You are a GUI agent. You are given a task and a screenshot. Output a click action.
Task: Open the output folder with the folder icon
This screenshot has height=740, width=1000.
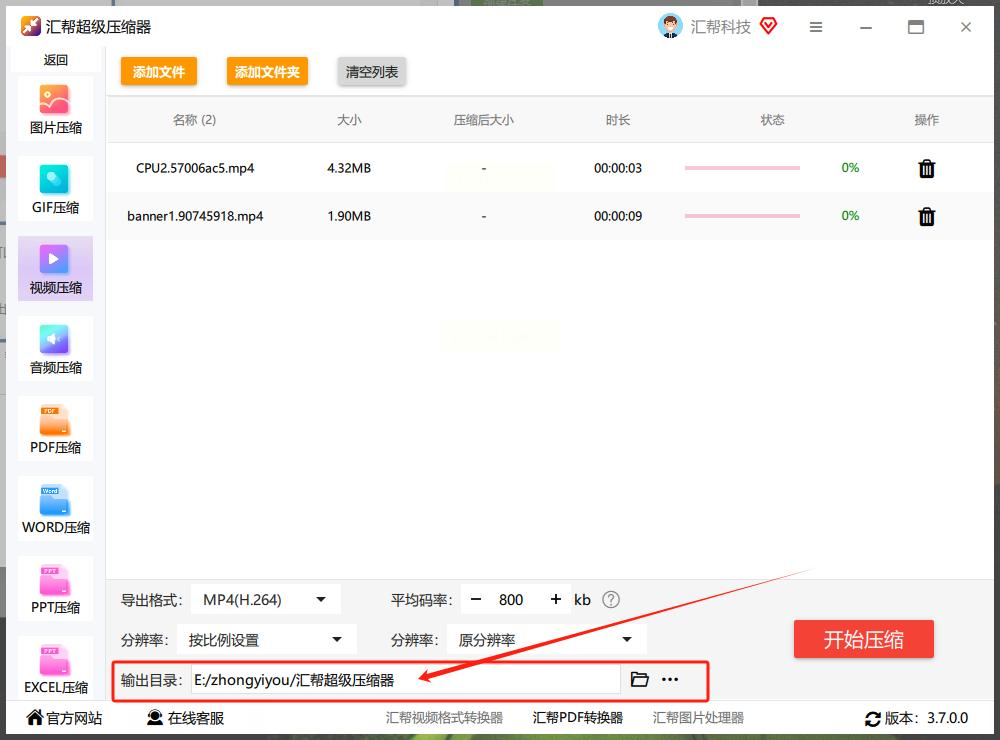(x=639, y=679)
